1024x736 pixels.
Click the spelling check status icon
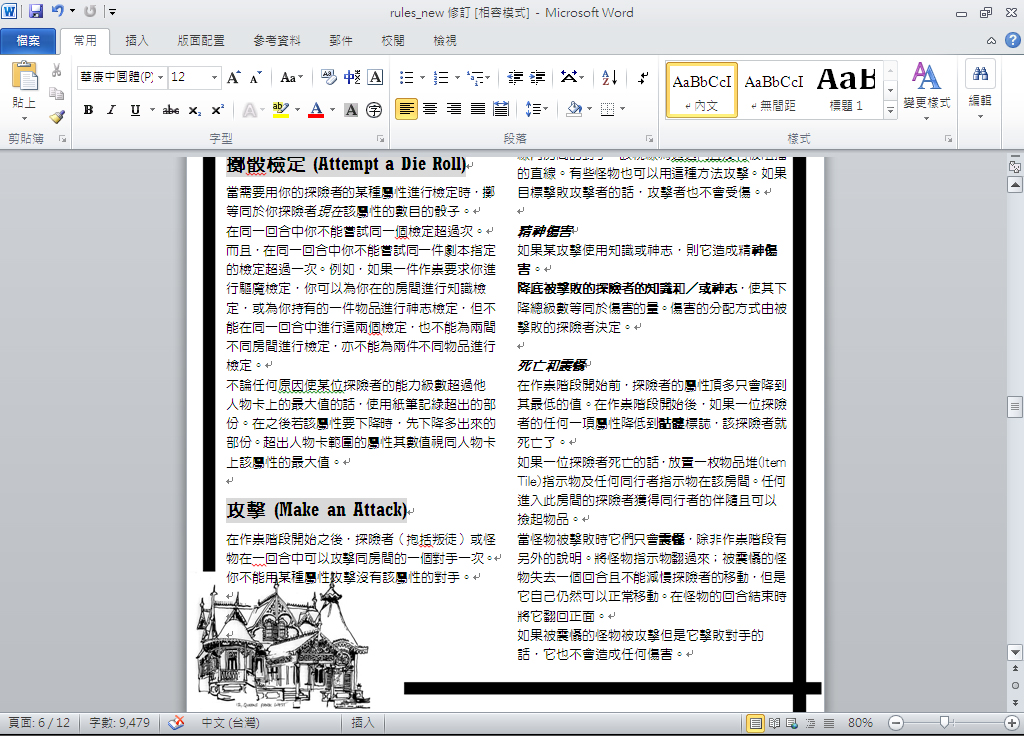click(176, 723)
